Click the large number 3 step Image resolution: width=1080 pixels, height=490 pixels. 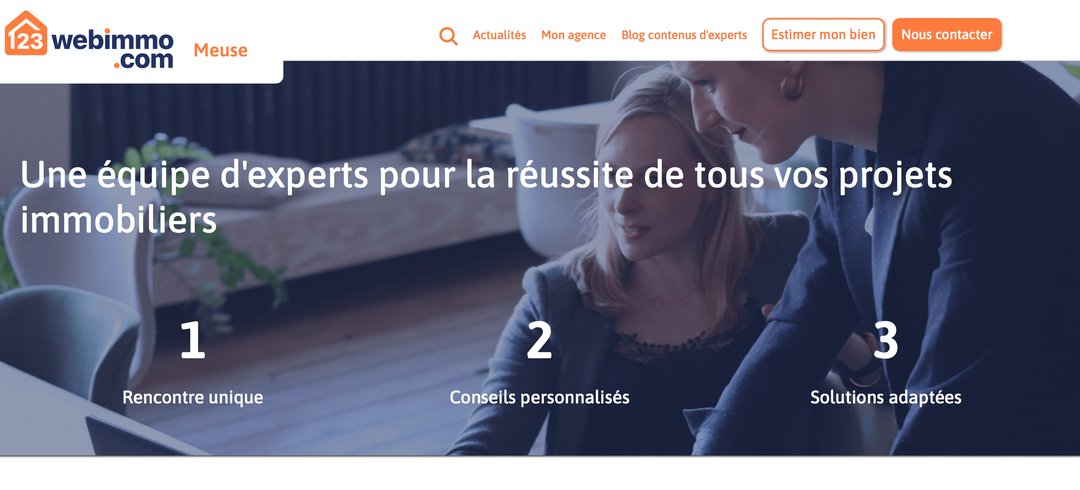tap(886, 340)
